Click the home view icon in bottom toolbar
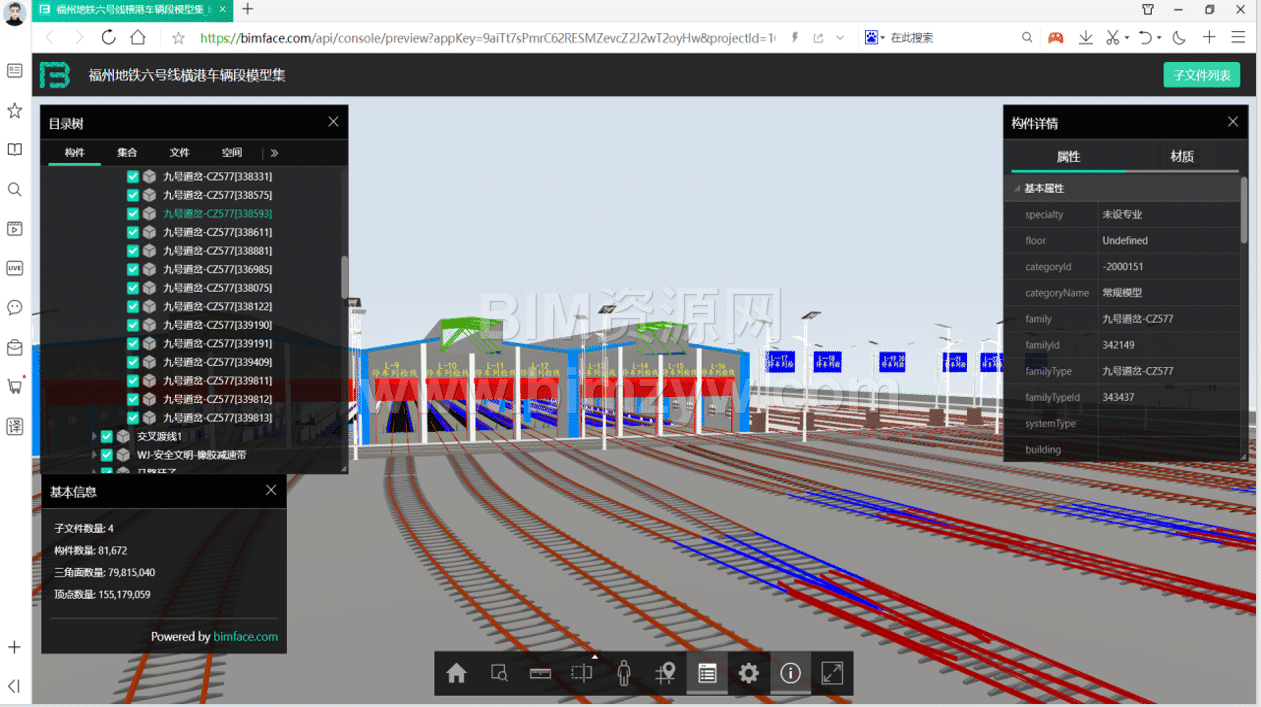 click(457, 673)
